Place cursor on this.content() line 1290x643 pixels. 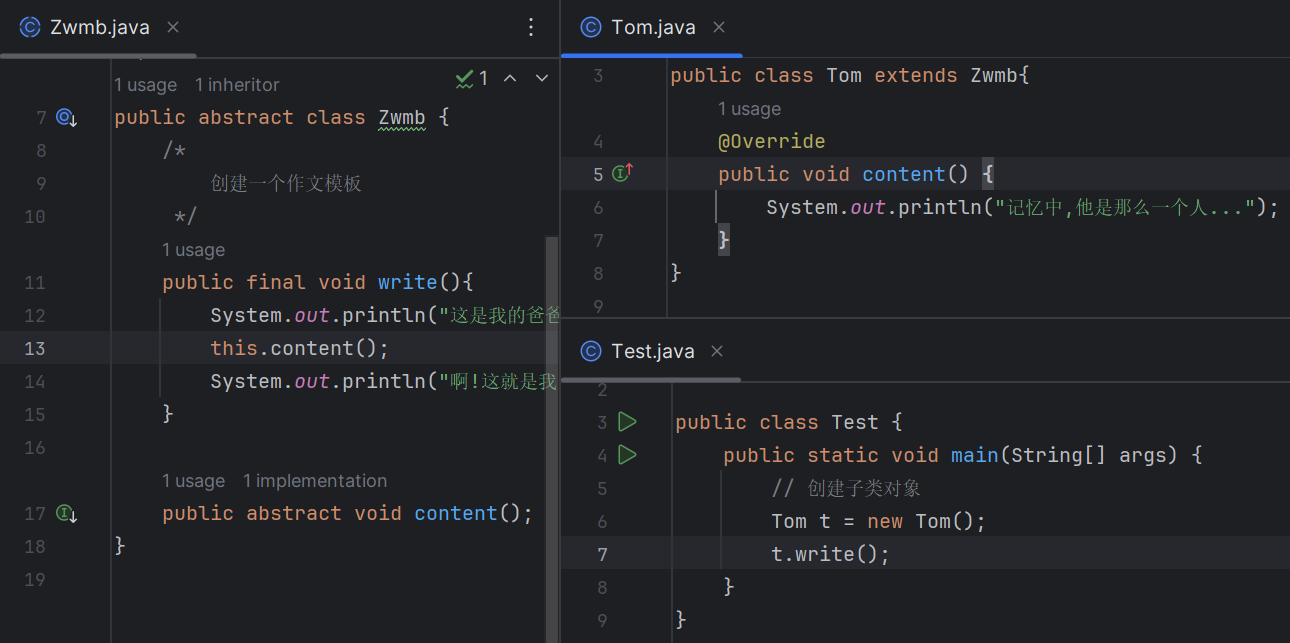click(x=299, y=349)
